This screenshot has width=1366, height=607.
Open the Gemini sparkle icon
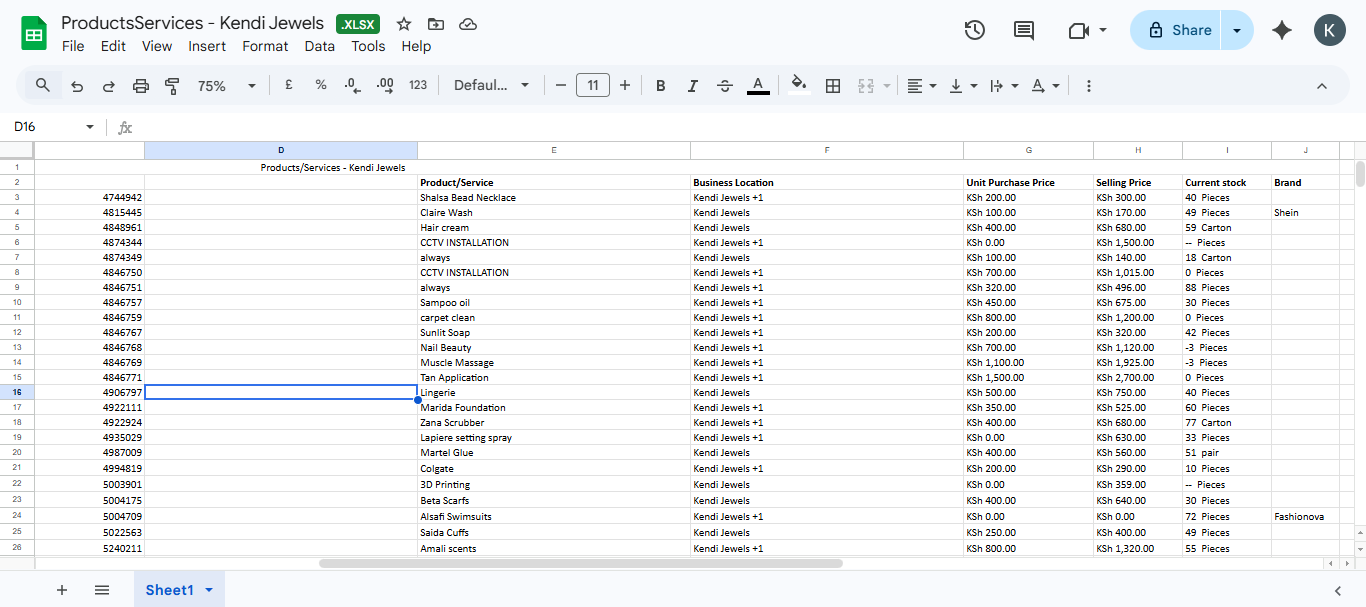tap(1282, 30)
